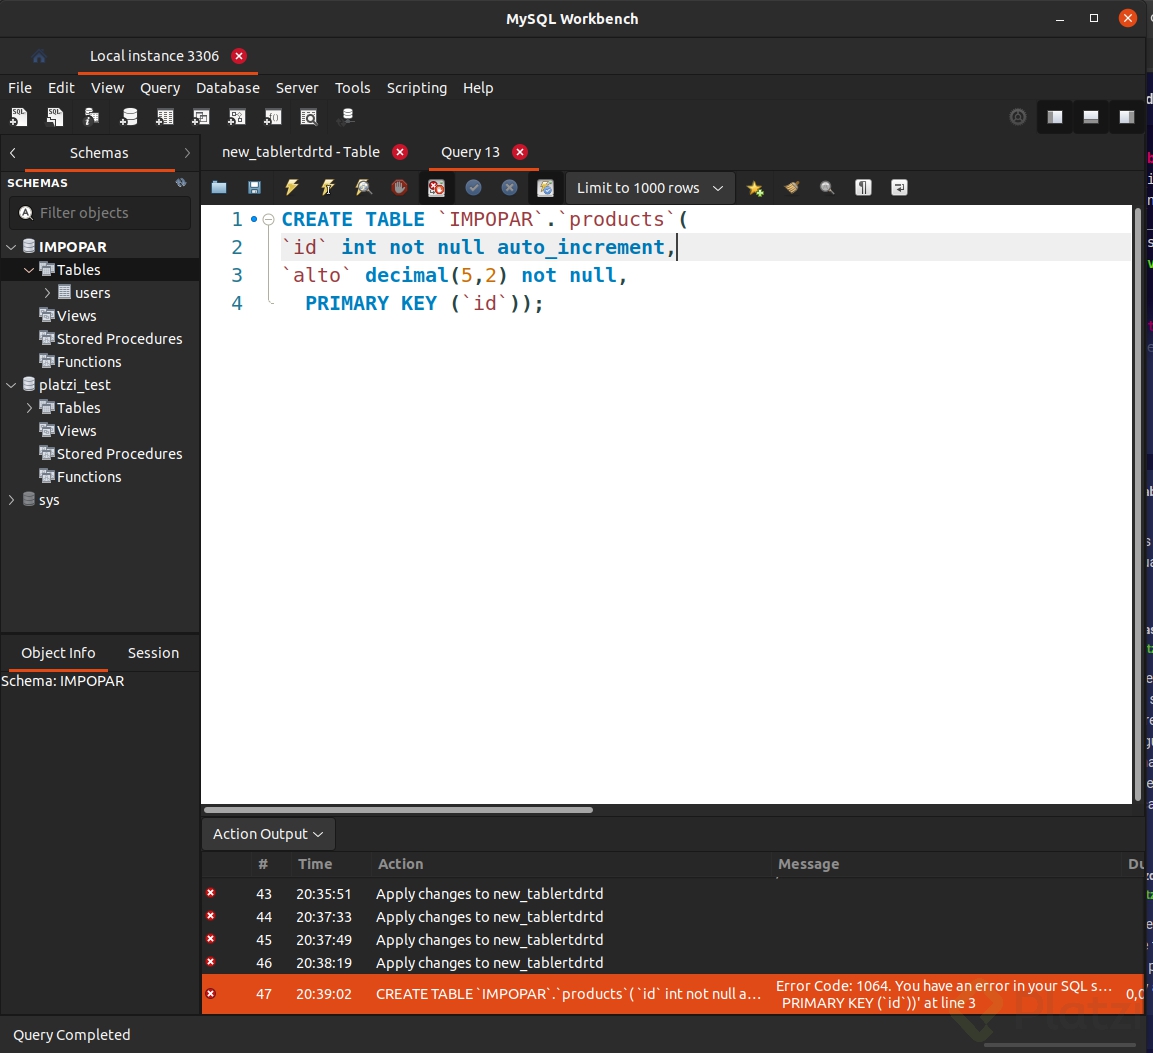The width and height of the screenshot is (1153, 1053).
Task: Expand the users table
Action: (x=47, y=293)
